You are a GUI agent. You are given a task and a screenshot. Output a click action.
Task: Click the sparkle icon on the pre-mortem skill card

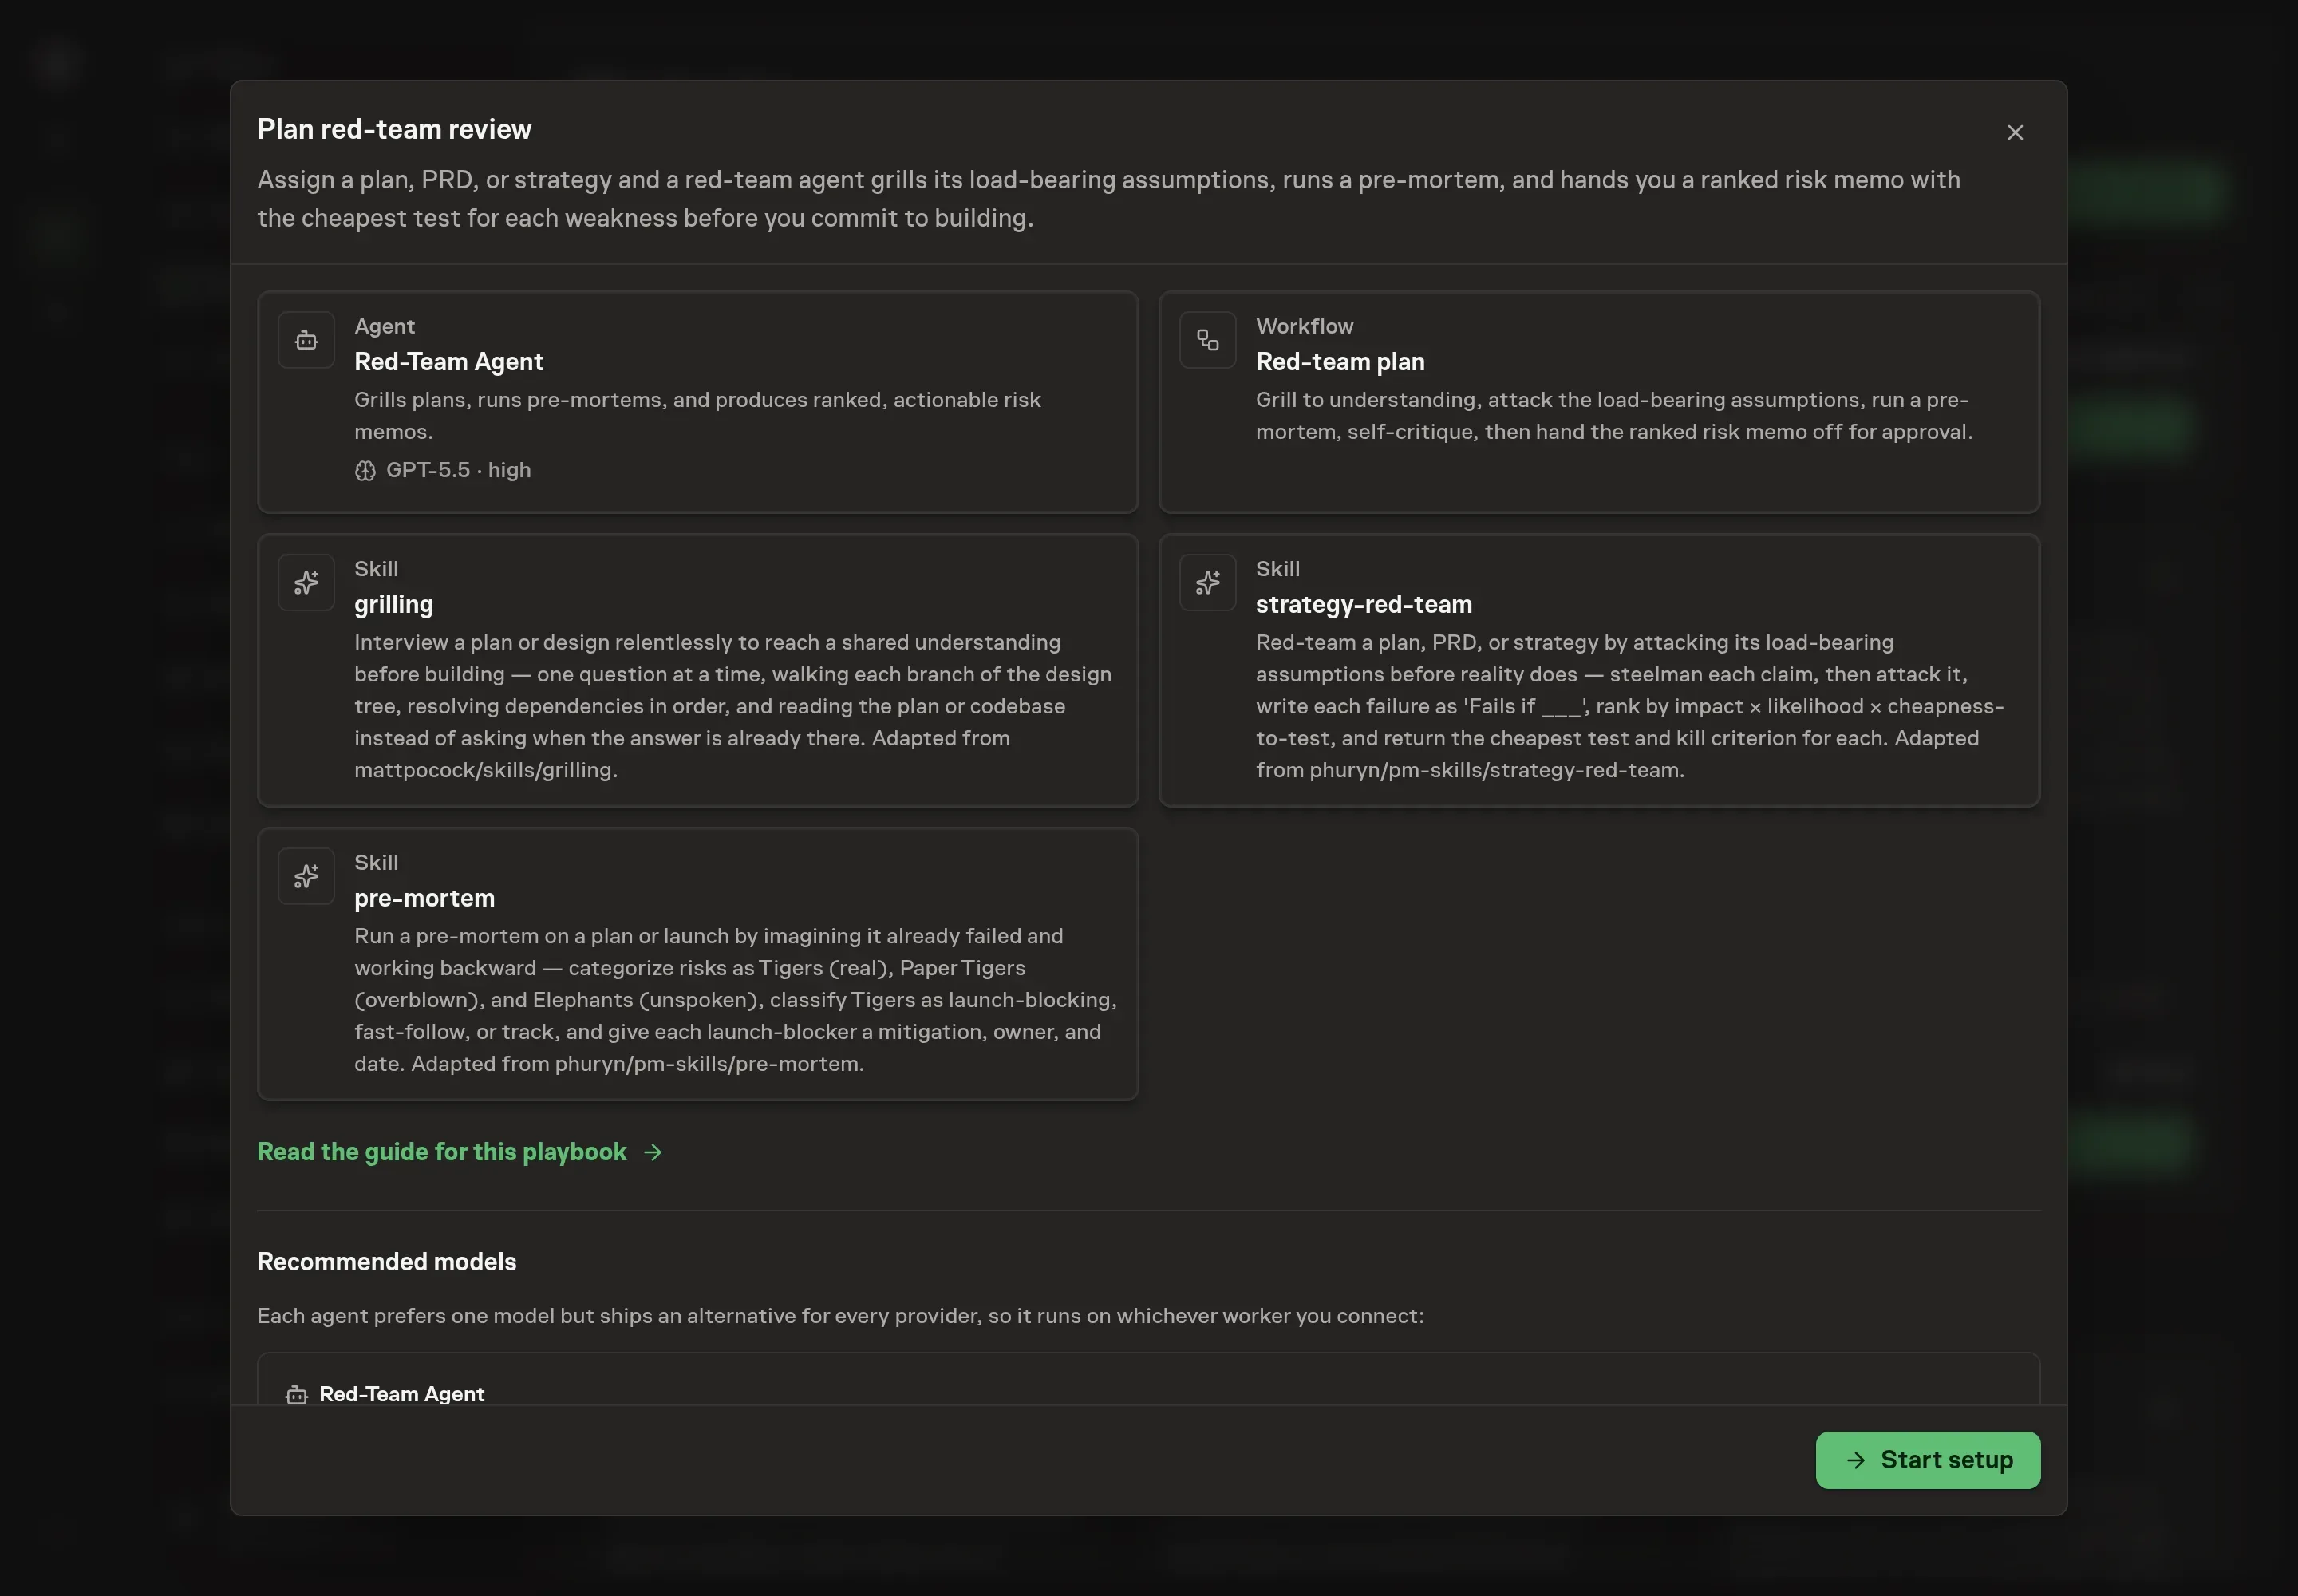306,876
